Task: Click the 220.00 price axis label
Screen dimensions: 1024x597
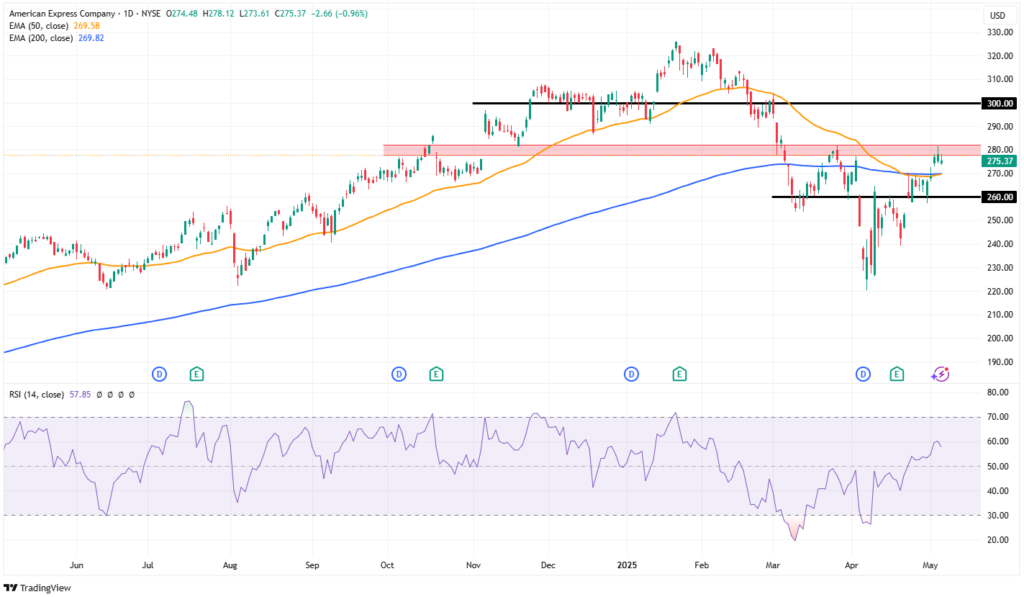Action: click(1000, 291)
